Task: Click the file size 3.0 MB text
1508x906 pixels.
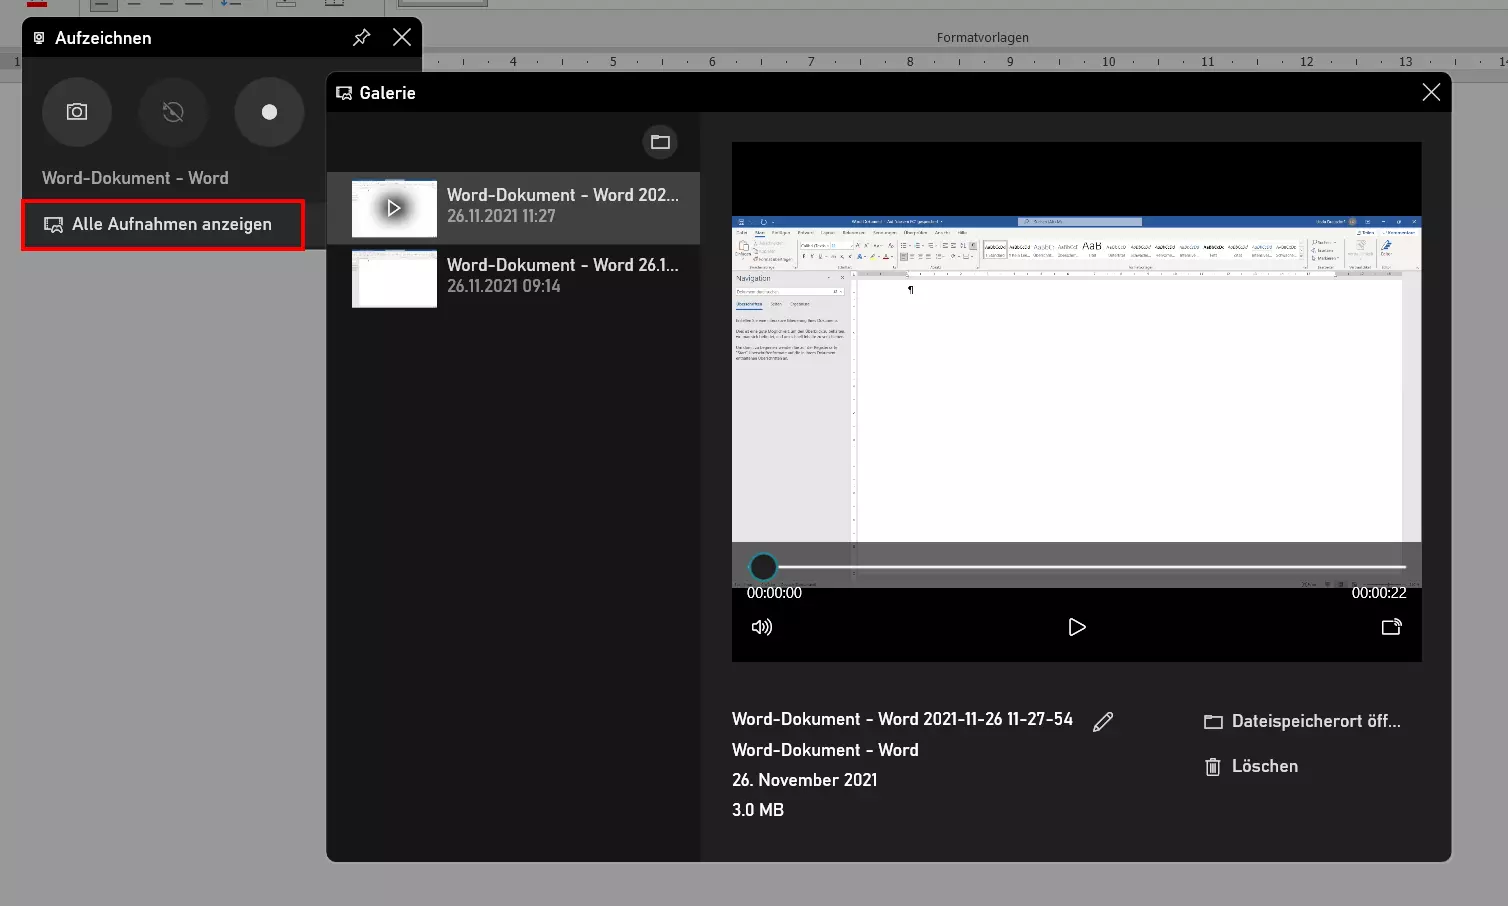Action: (758, 810)
